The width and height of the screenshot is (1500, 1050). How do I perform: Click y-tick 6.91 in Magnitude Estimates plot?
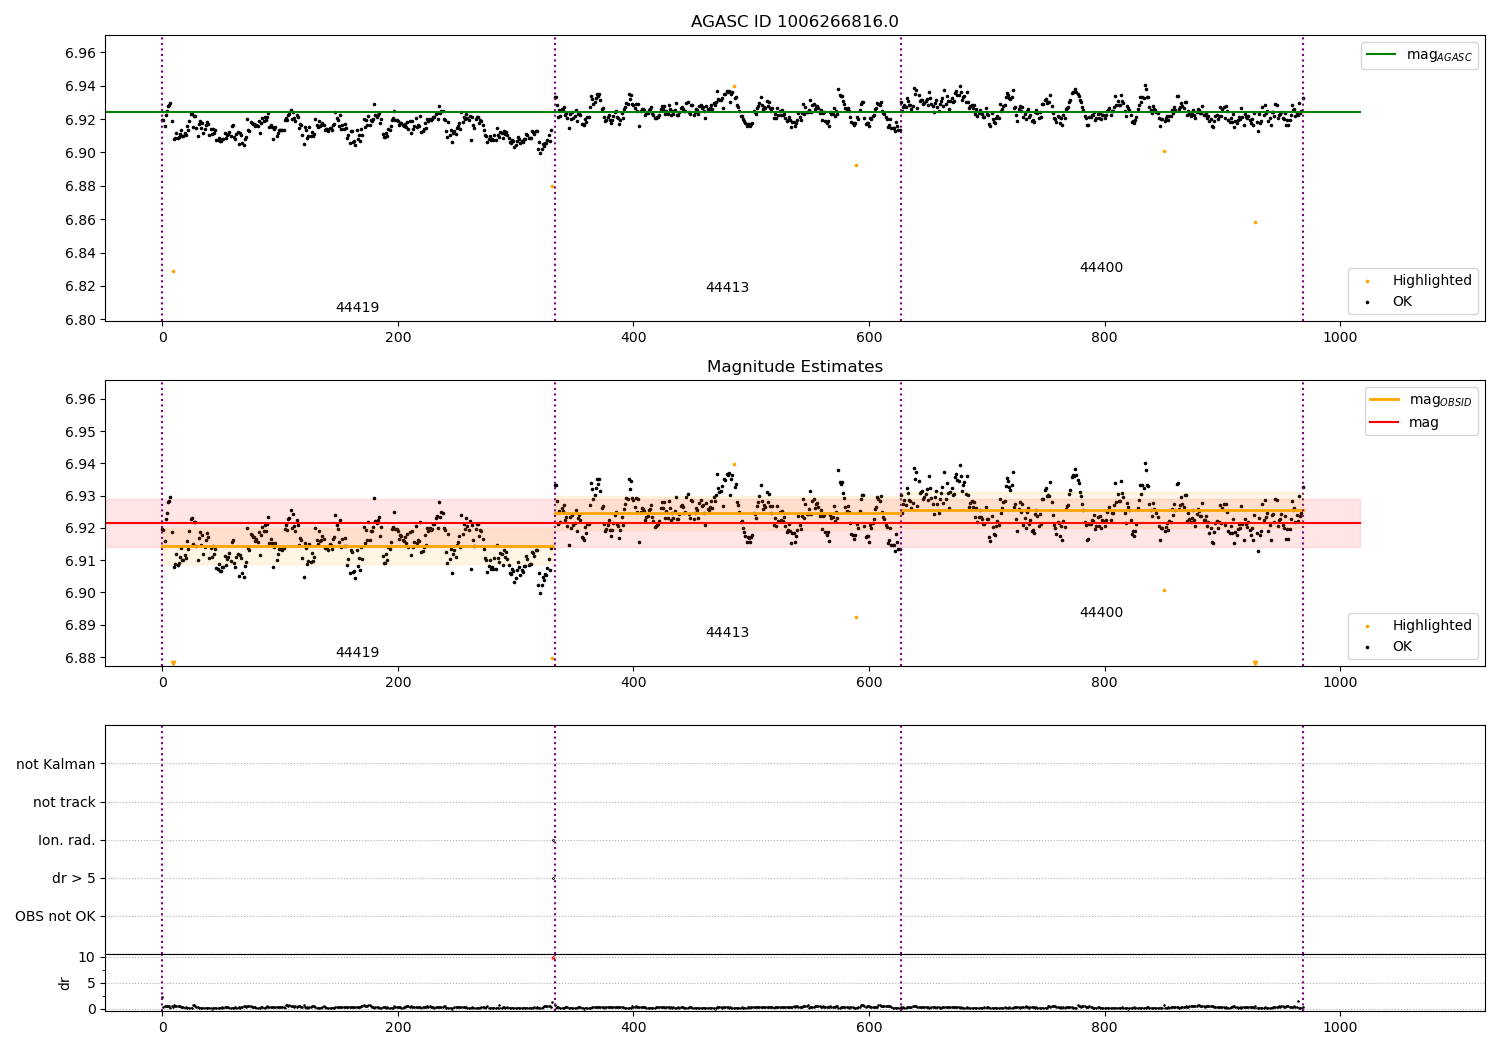click(x=79, y=561)
